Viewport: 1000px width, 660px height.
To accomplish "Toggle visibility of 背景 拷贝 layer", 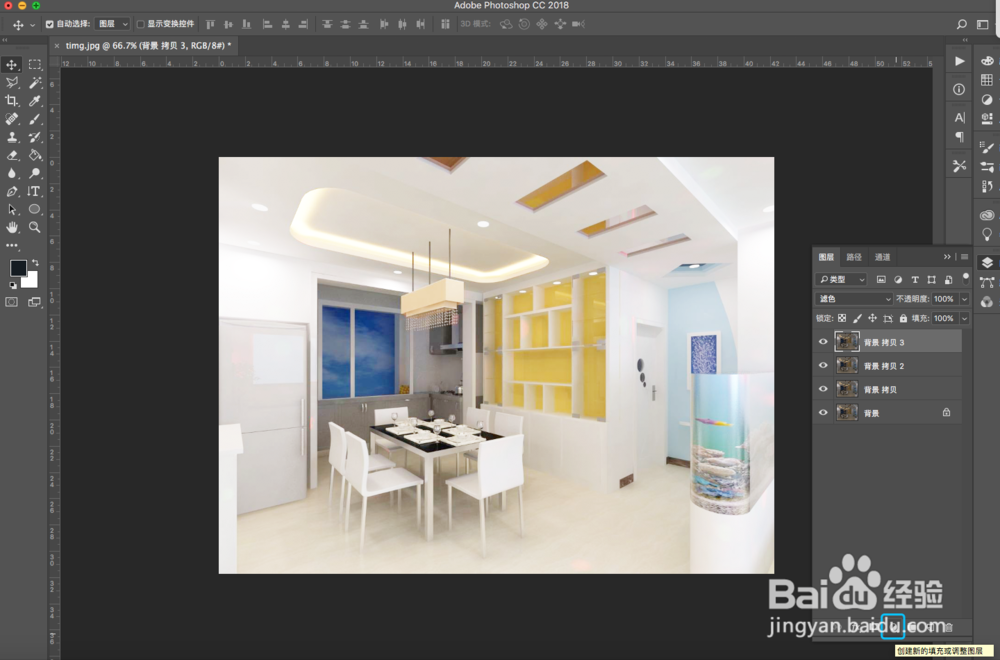I will point(823,389).
